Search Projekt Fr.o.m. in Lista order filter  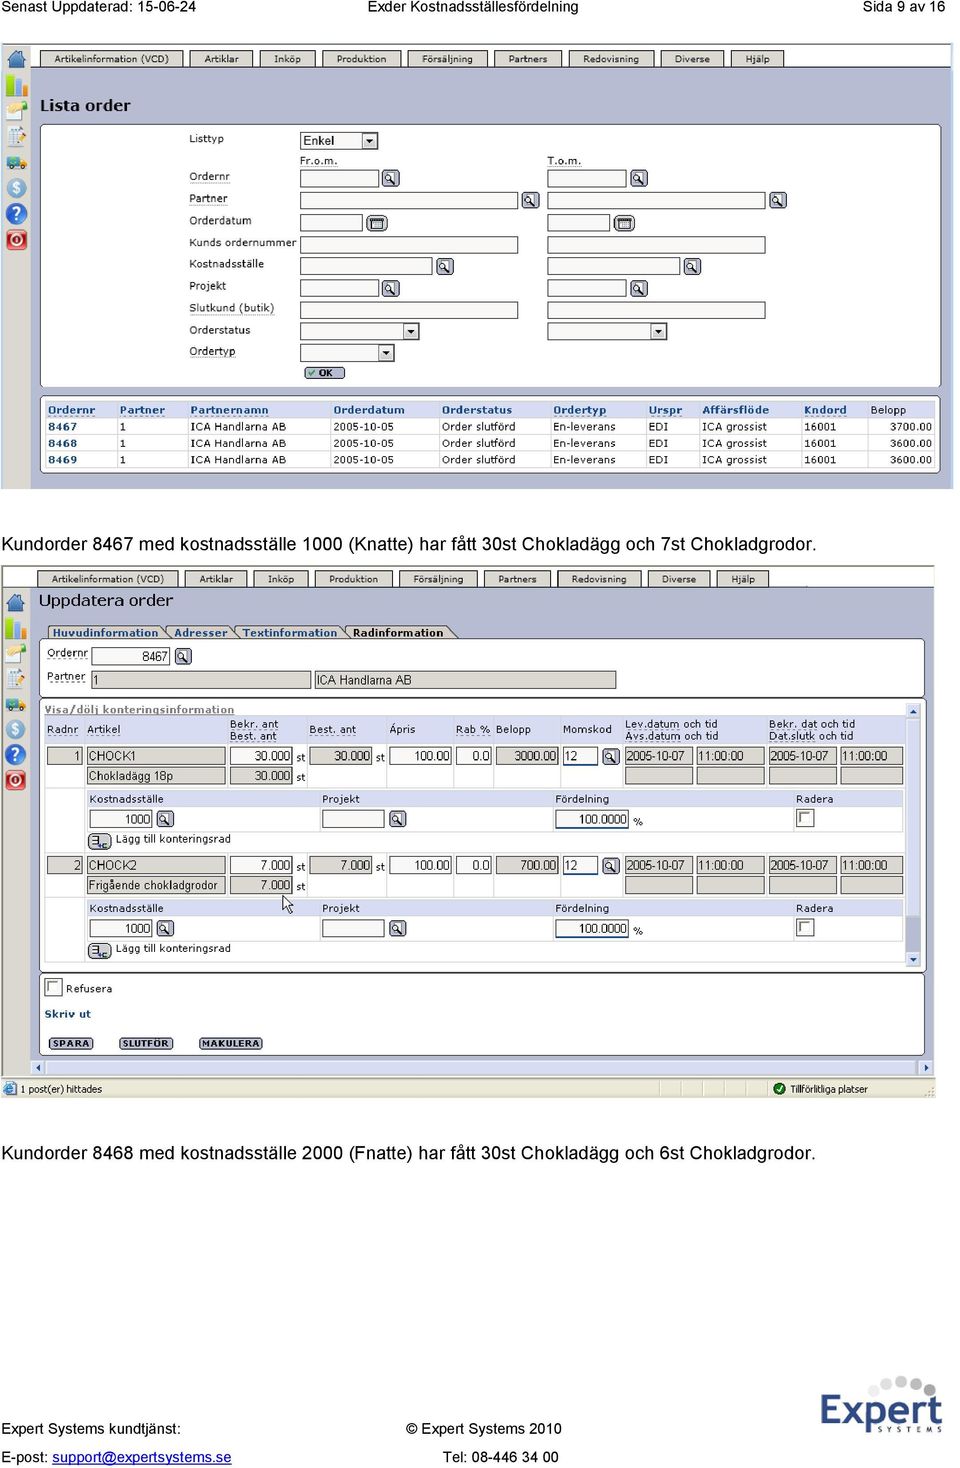point(390,288)
